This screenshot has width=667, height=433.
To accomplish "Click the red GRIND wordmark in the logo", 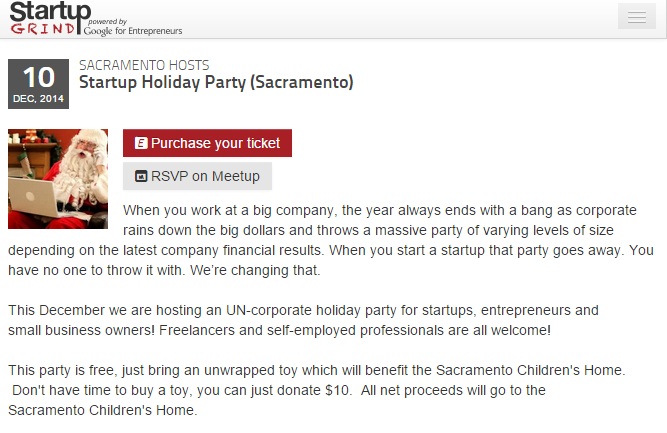I will click(44, 27).
